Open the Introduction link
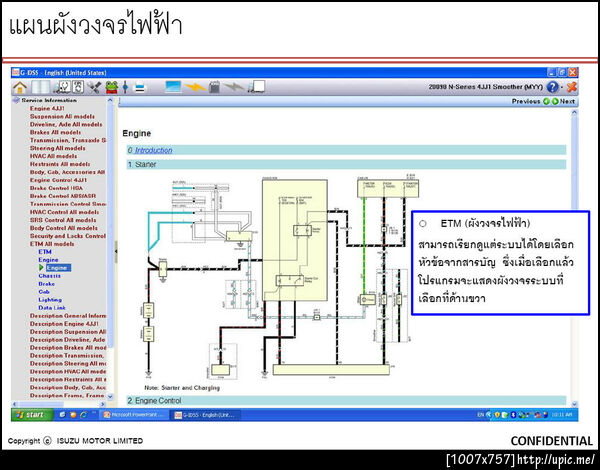600x470 pixels. click(x=153, y=150)
